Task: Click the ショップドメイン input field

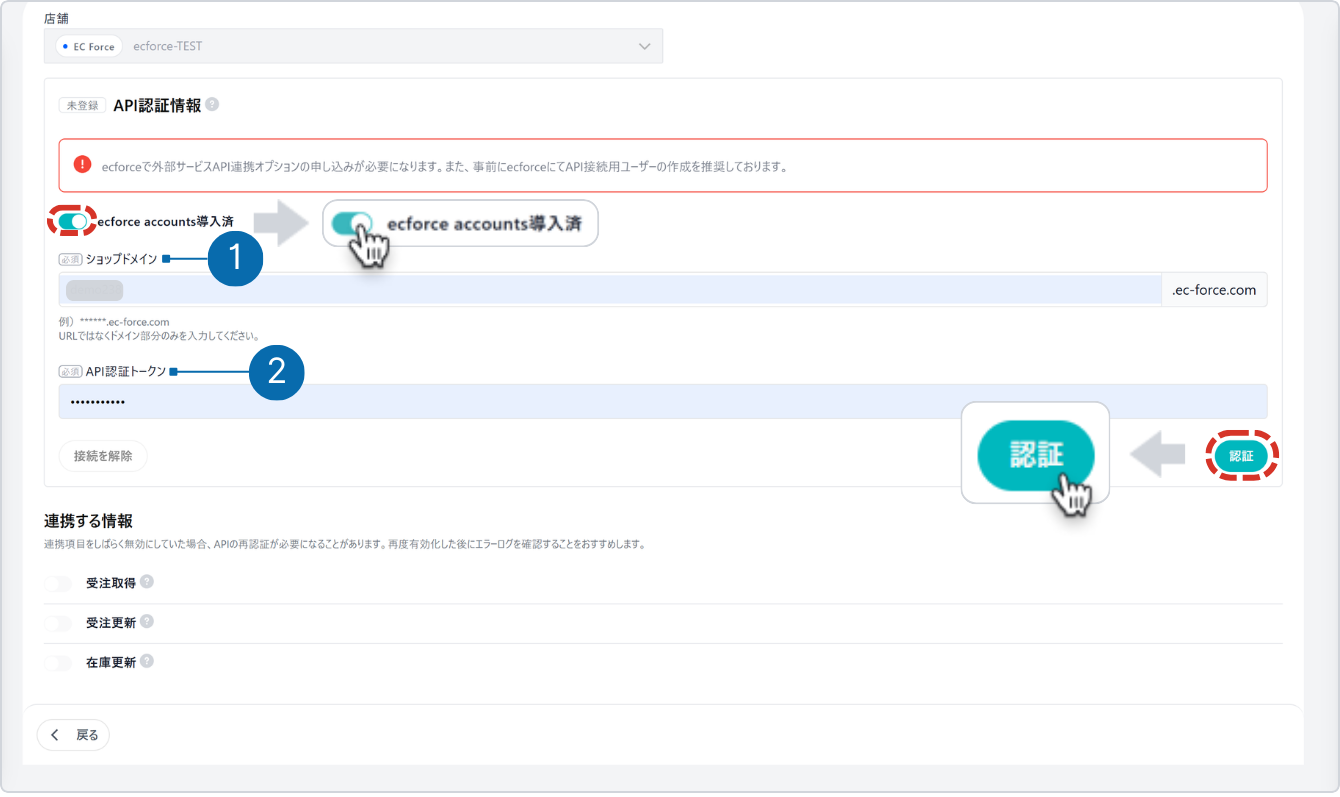Action: [608, 290]
